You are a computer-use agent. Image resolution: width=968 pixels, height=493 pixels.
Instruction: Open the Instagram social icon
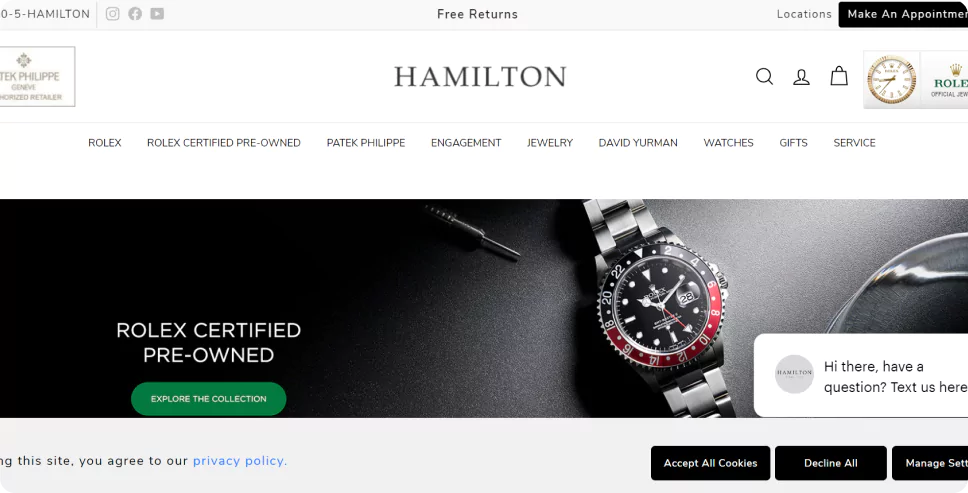112,14
